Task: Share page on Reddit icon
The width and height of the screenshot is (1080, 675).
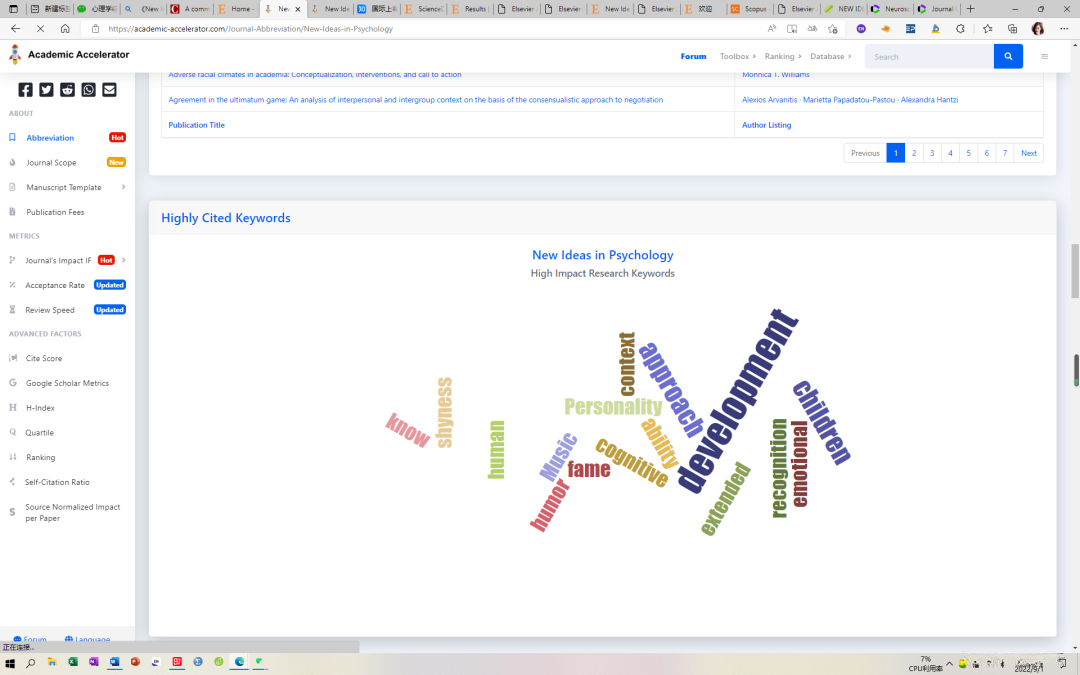Action: [68, 90]
